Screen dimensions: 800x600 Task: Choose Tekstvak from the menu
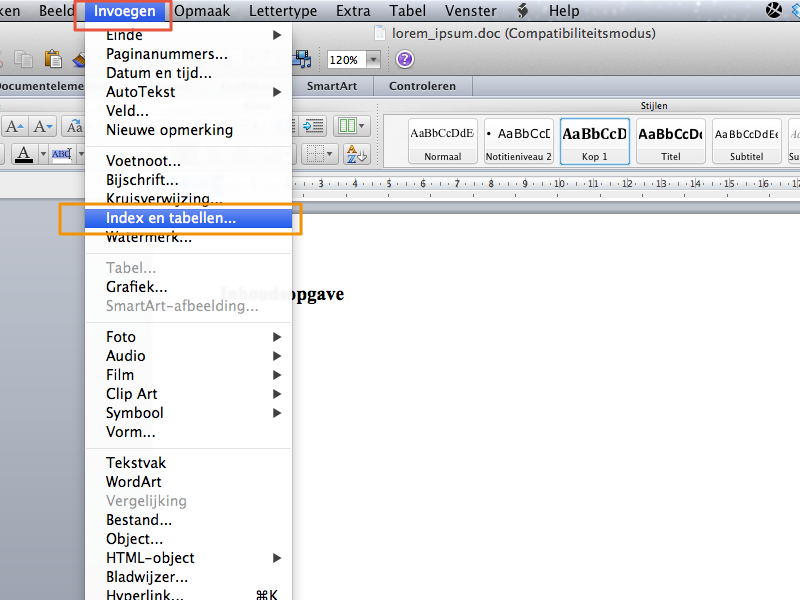[x=188, y=463]
